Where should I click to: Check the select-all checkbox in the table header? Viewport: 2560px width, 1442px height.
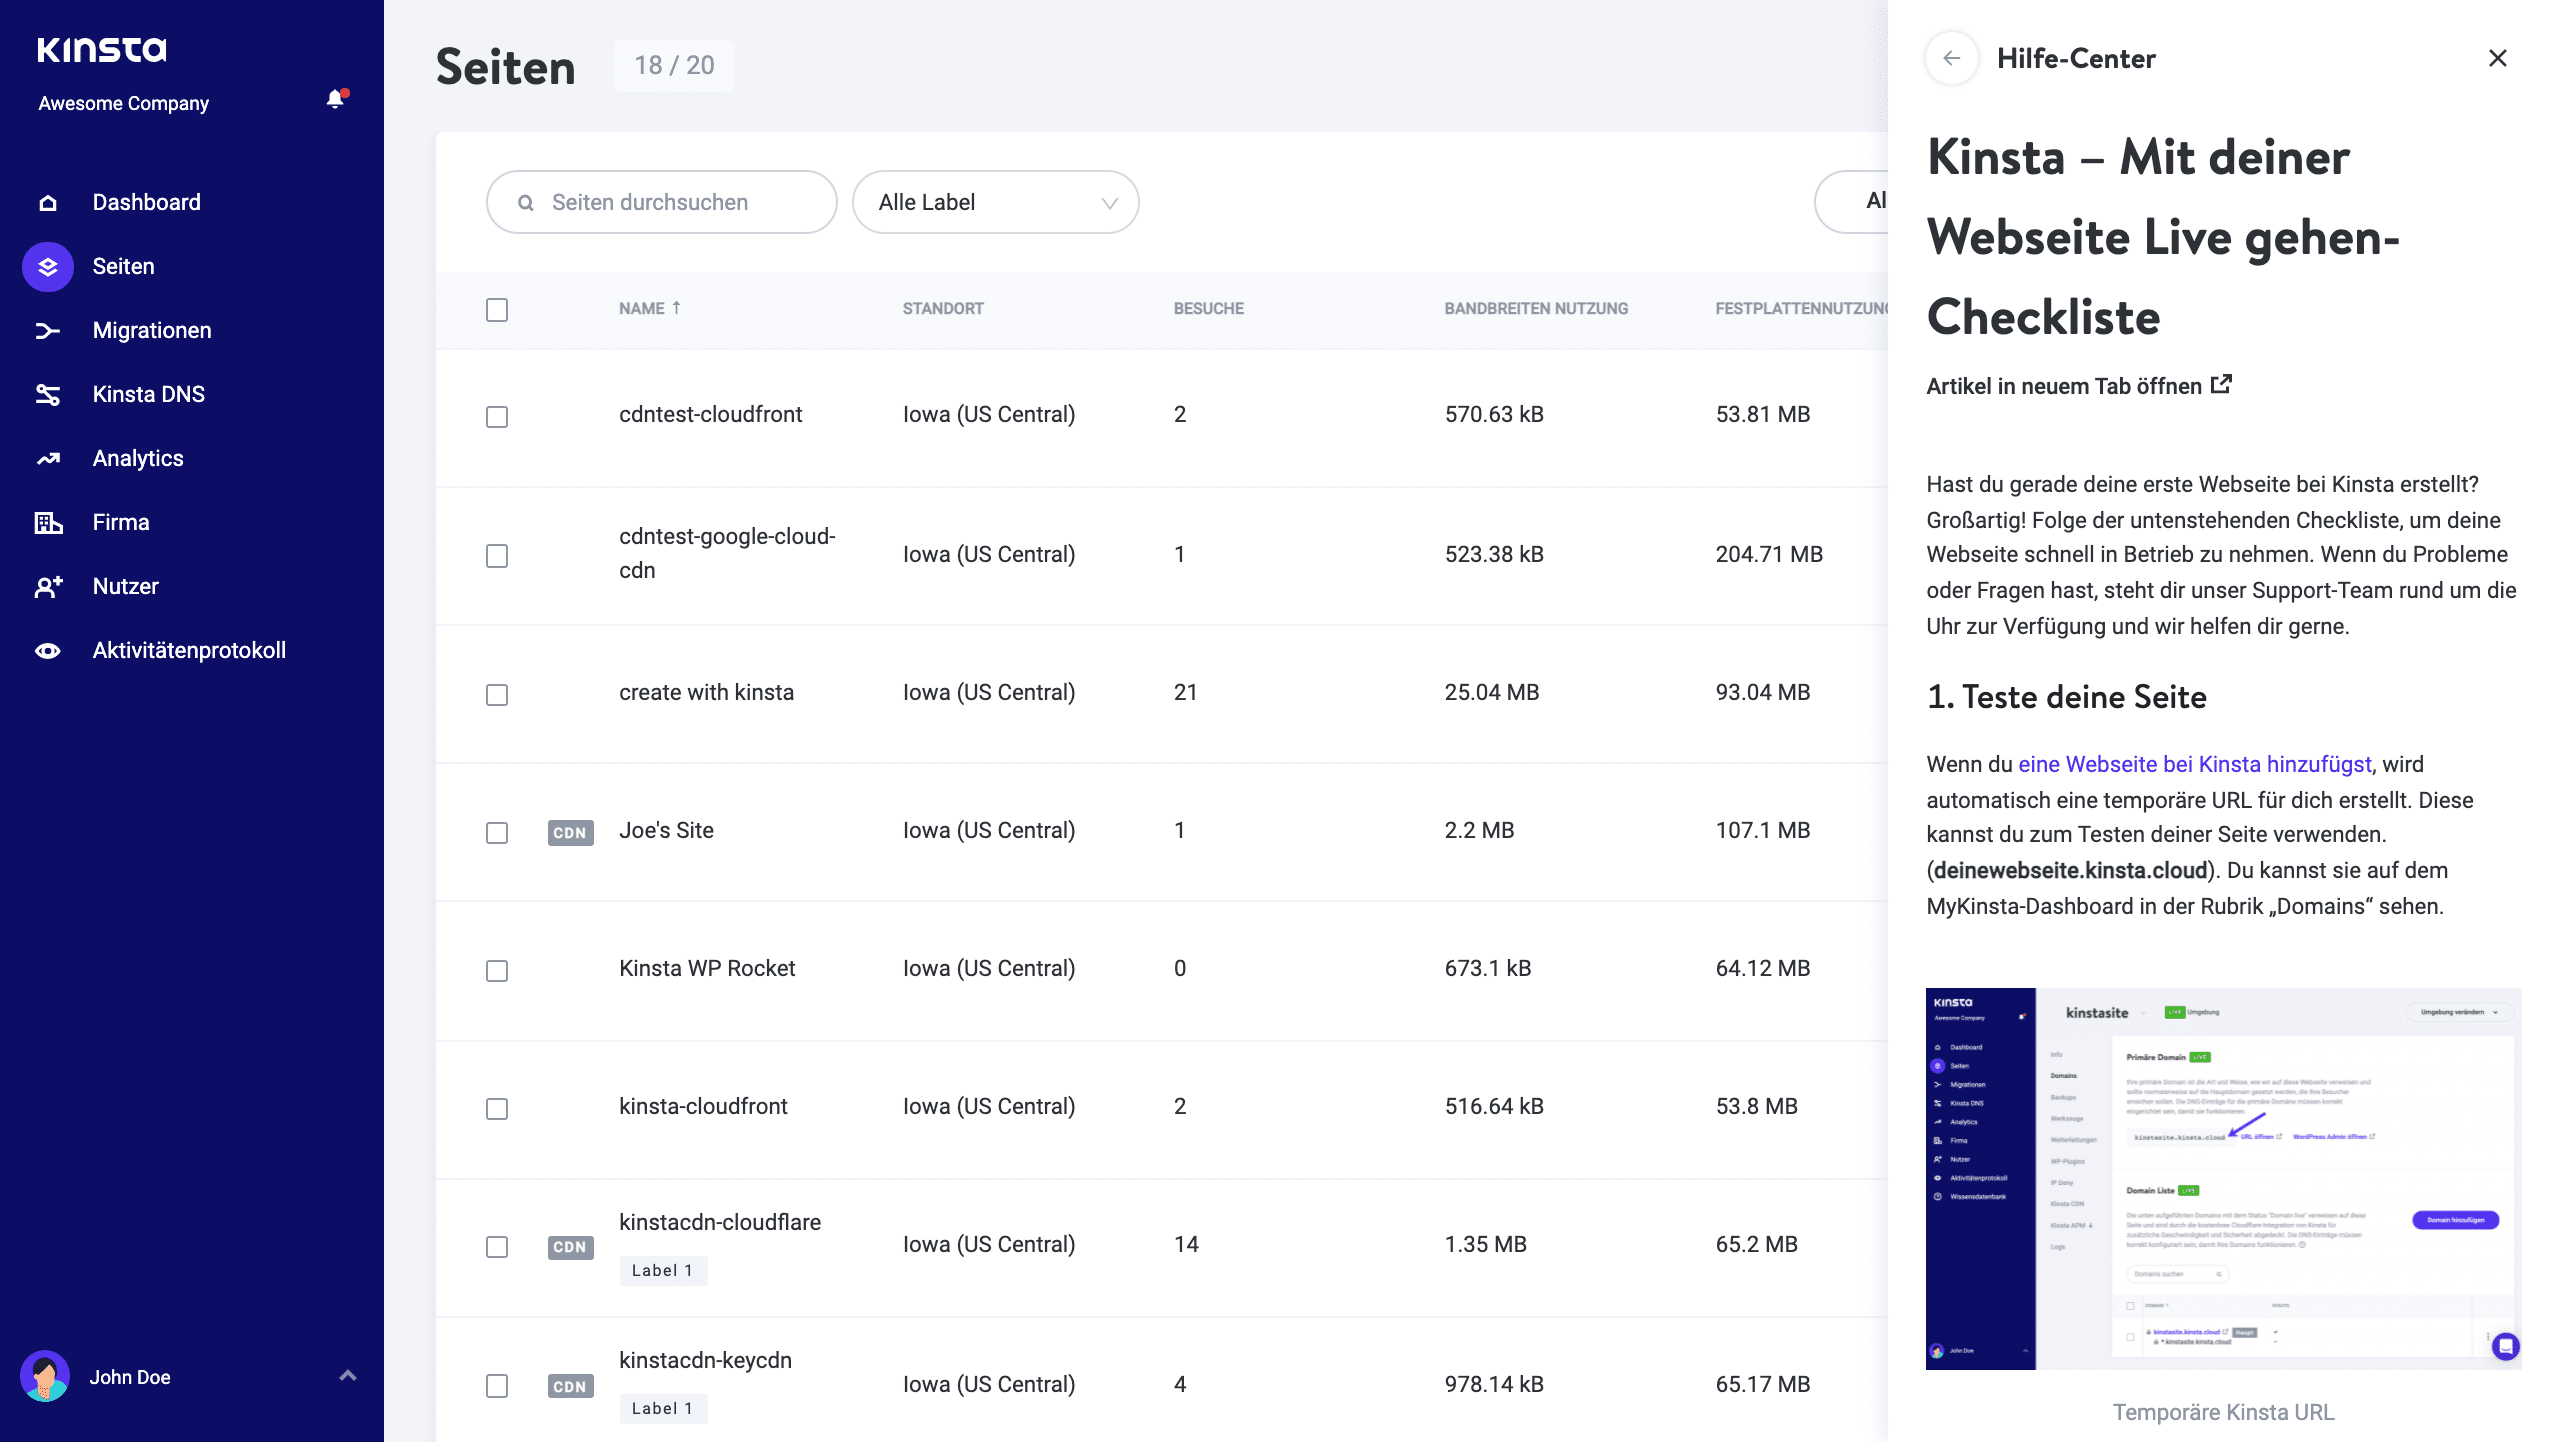(497, 310)
